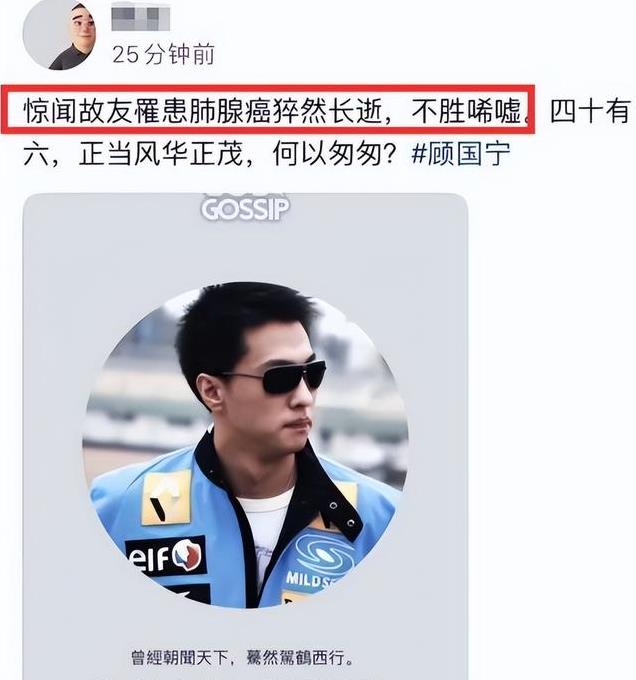
Task: Tap the yellow Renault diamond patch
Action: tap(167, 497)
